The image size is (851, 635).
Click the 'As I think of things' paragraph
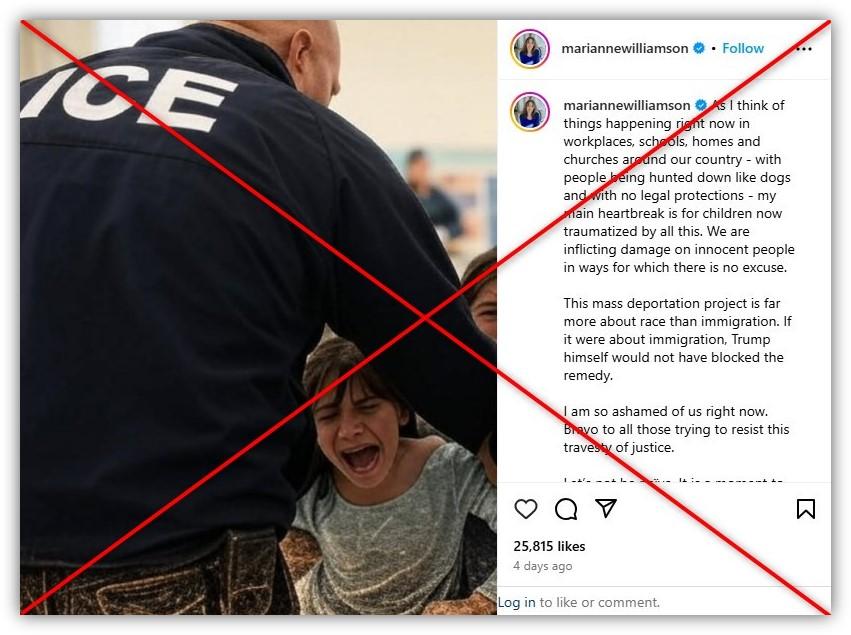[679, 186]
